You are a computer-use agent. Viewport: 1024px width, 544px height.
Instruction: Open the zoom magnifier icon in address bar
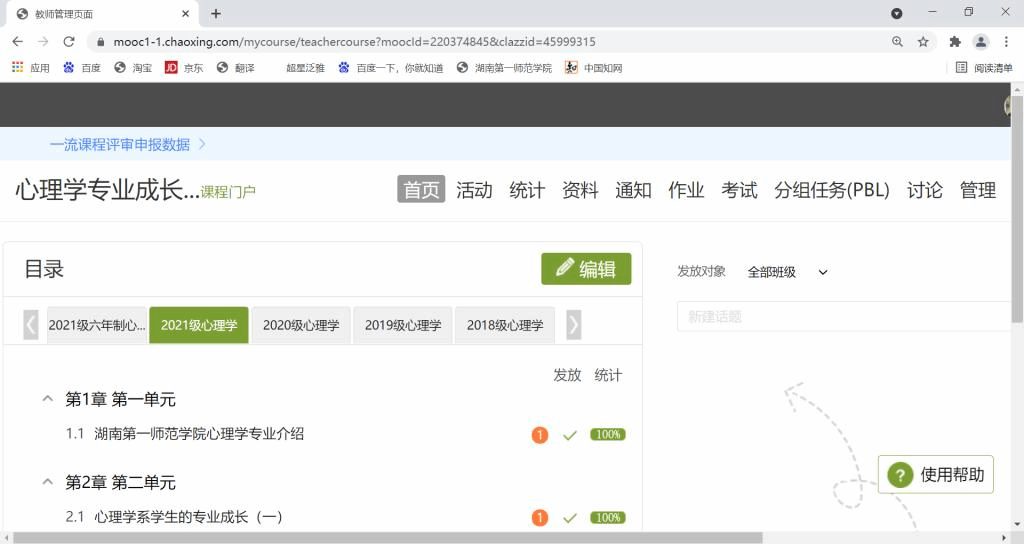pyautogui.click(x=897, y=42)
